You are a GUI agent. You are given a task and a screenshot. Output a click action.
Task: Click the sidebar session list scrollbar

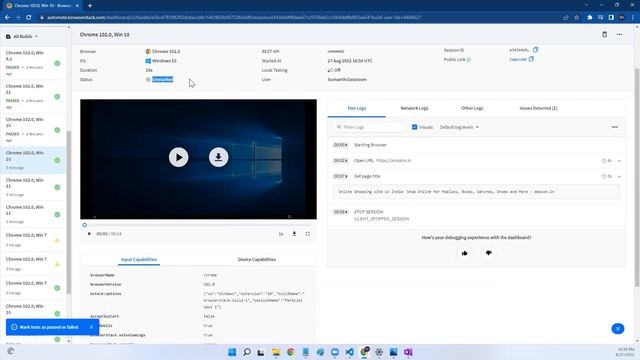point(69,212)
